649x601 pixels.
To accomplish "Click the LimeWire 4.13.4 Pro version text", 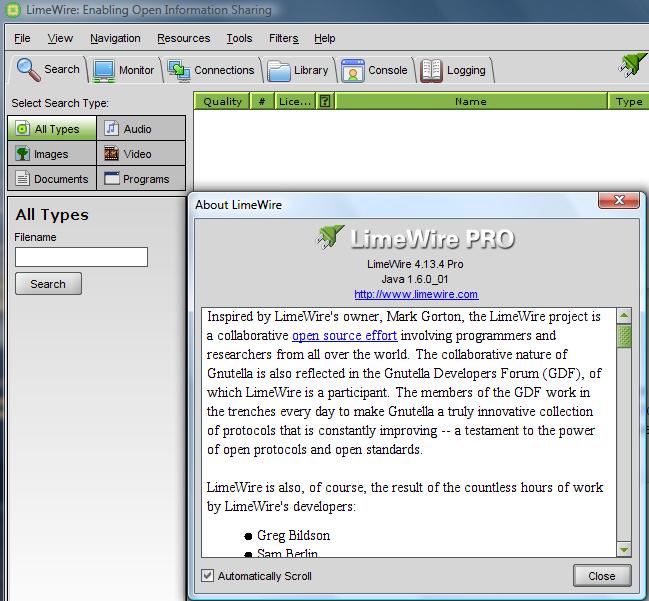I will 415,264.
